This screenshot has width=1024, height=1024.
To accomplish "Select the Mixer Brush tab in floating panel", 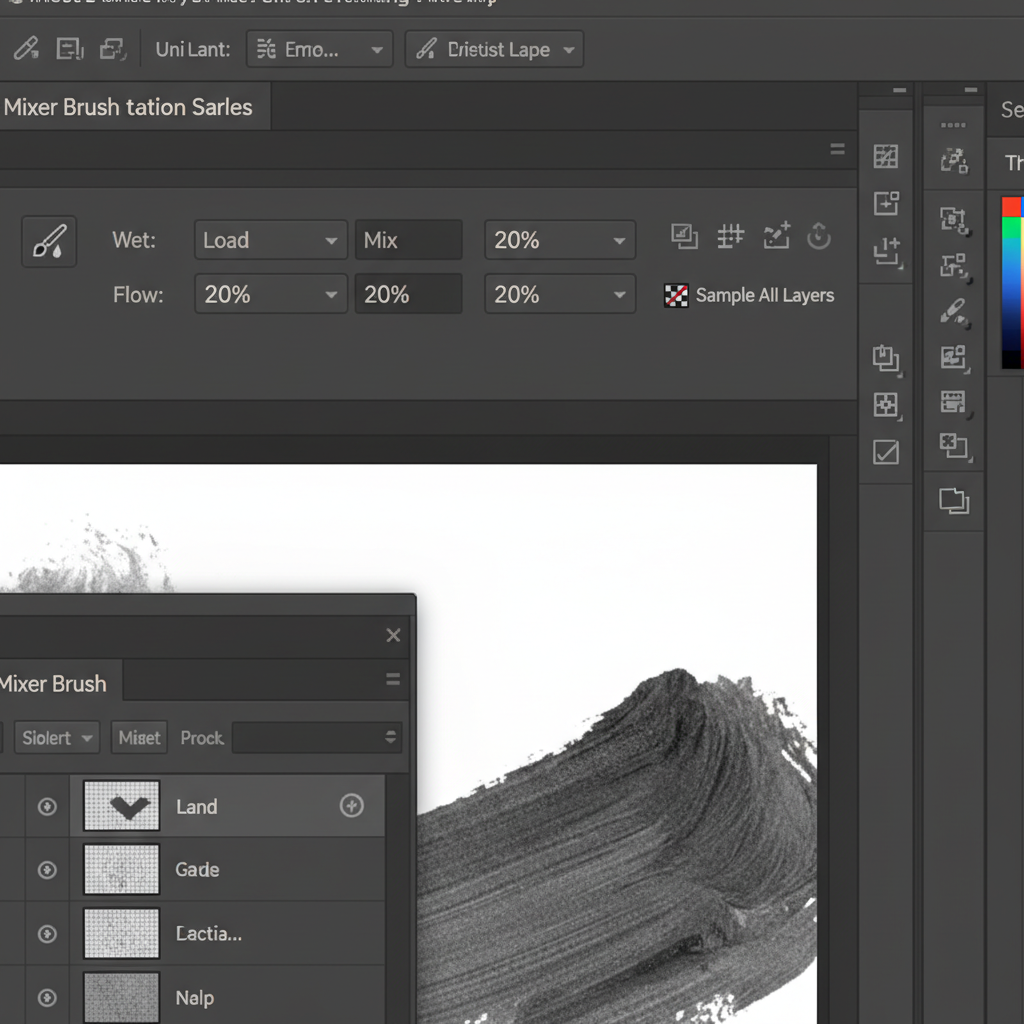I will click(55, 684).
